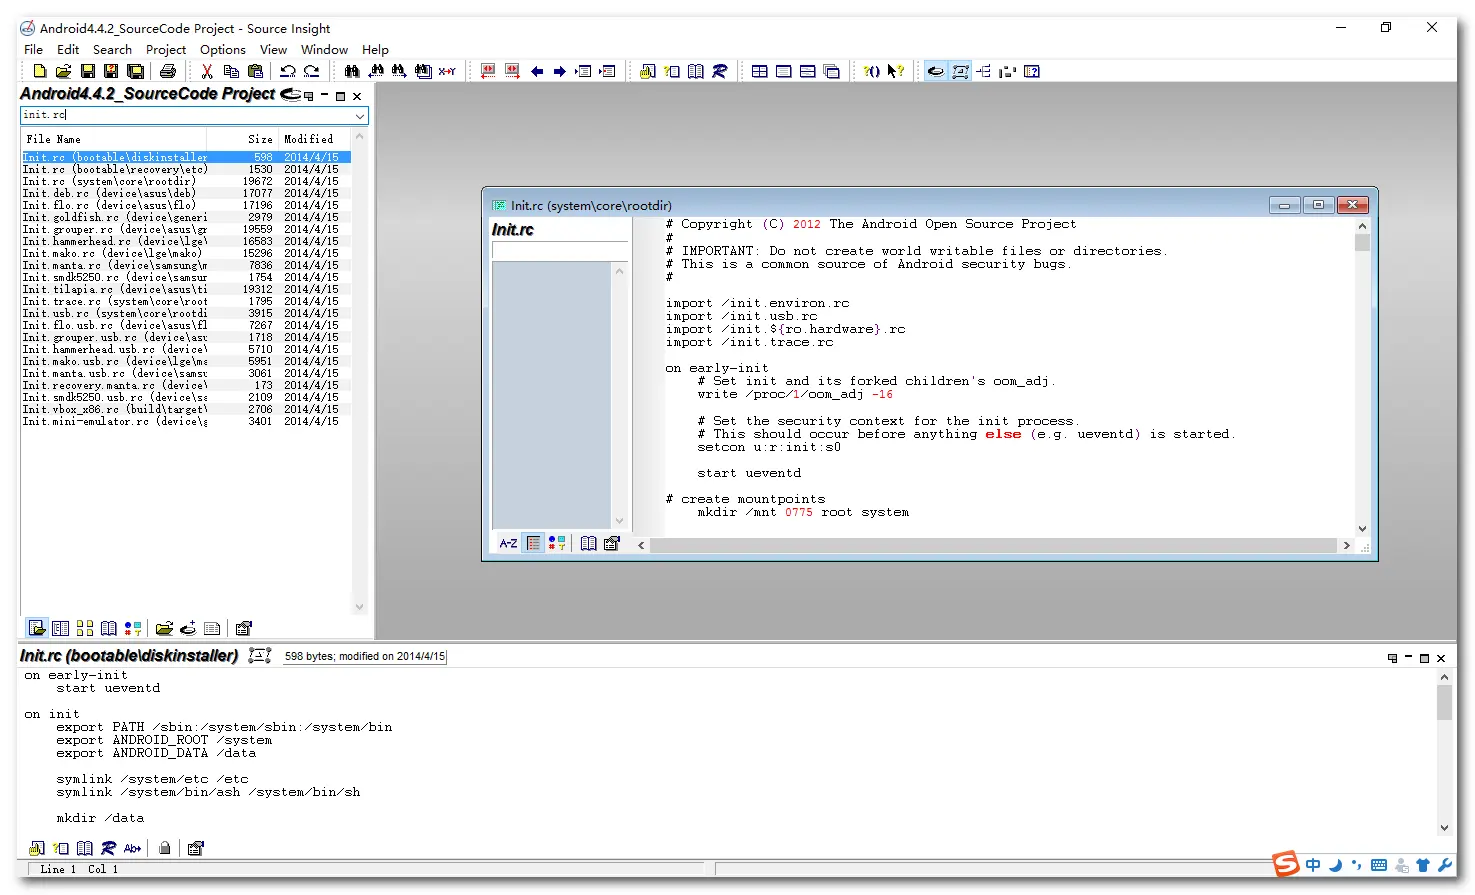The width and height of the screenshot is (1475, 895).
Task: Open the File menu
Action: click(x=34, y=49)
